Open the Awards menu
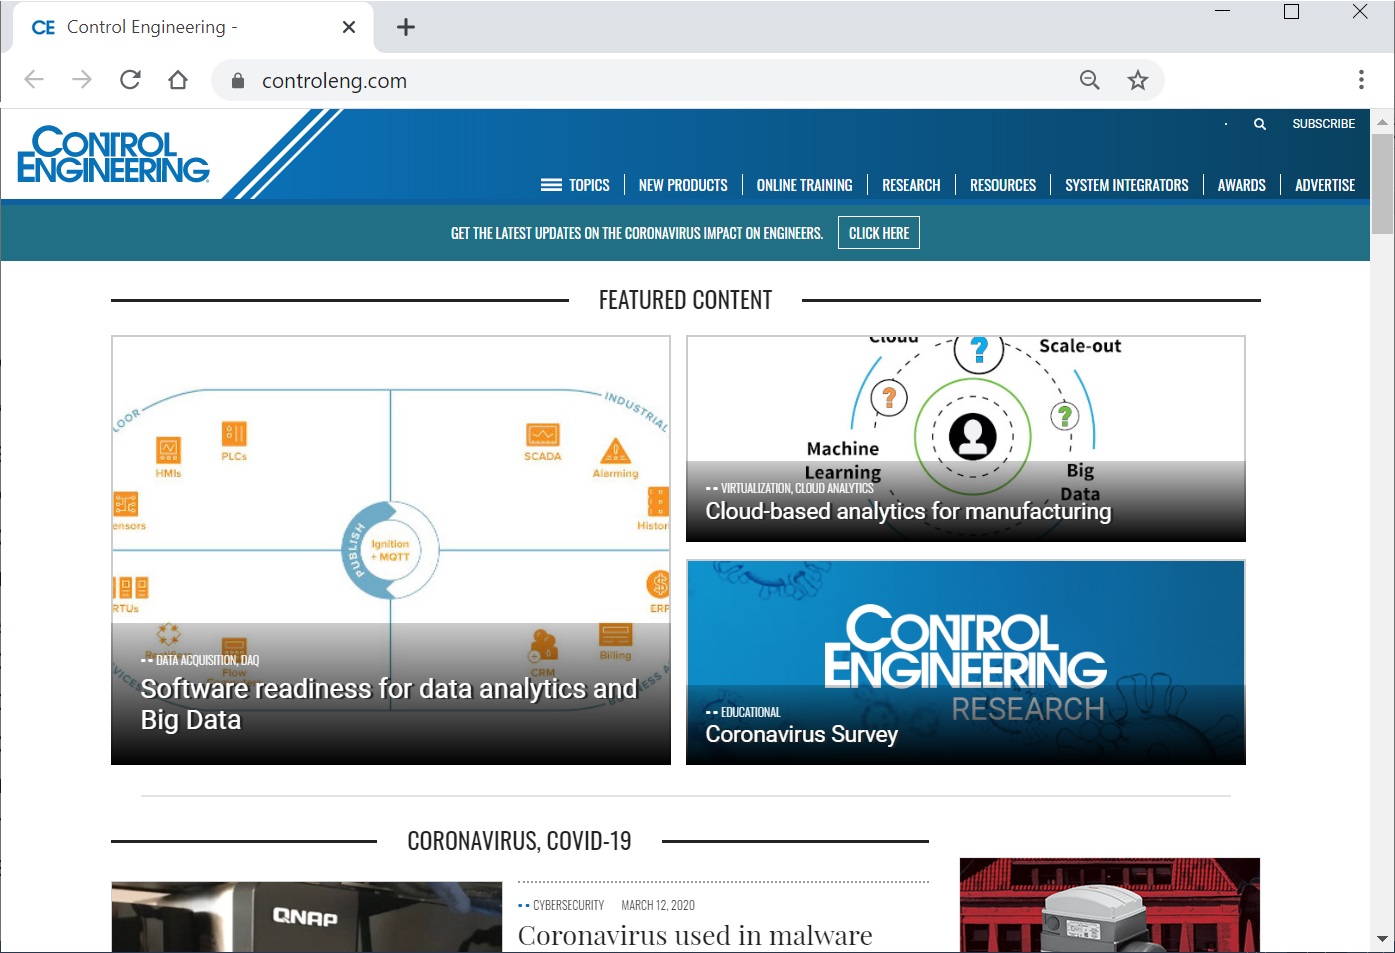1395x953 pixels. click(1242, 185)
